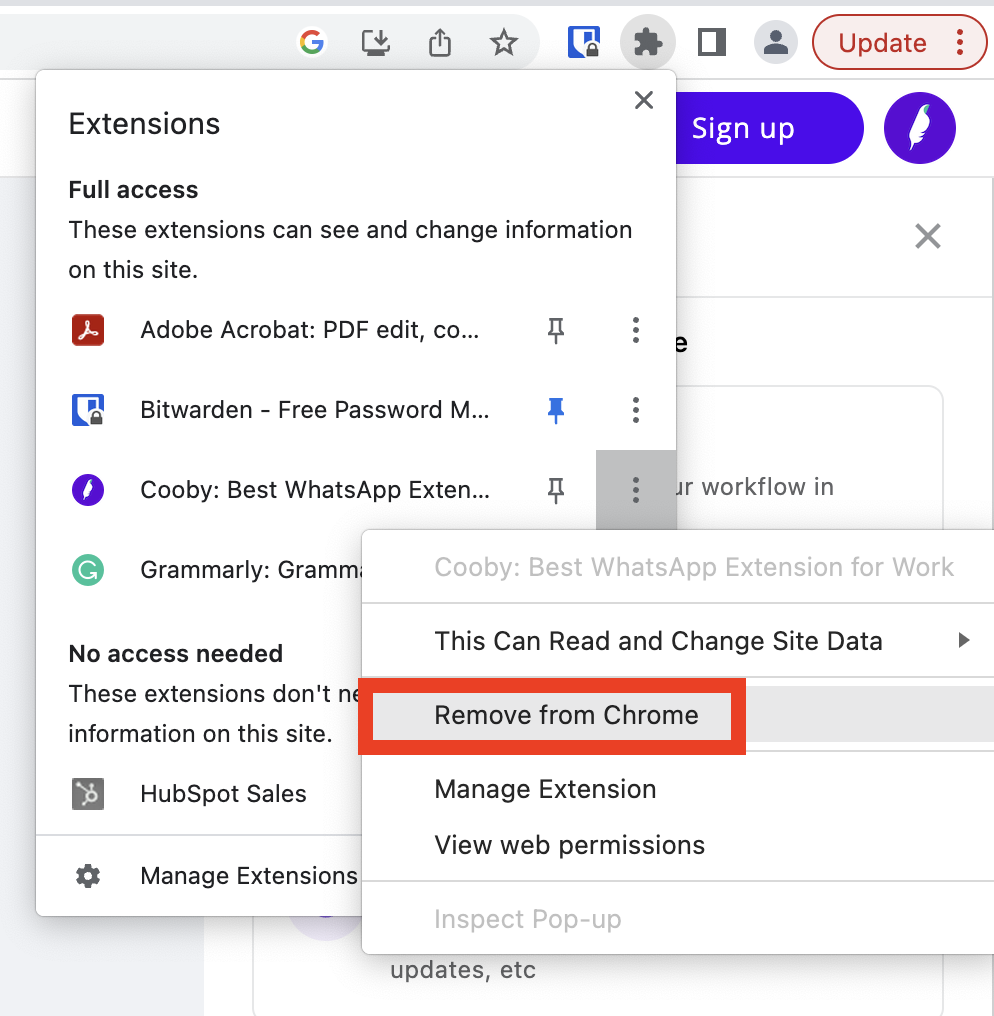Open the Chrome profile avatar

click(x=776, y=43)
